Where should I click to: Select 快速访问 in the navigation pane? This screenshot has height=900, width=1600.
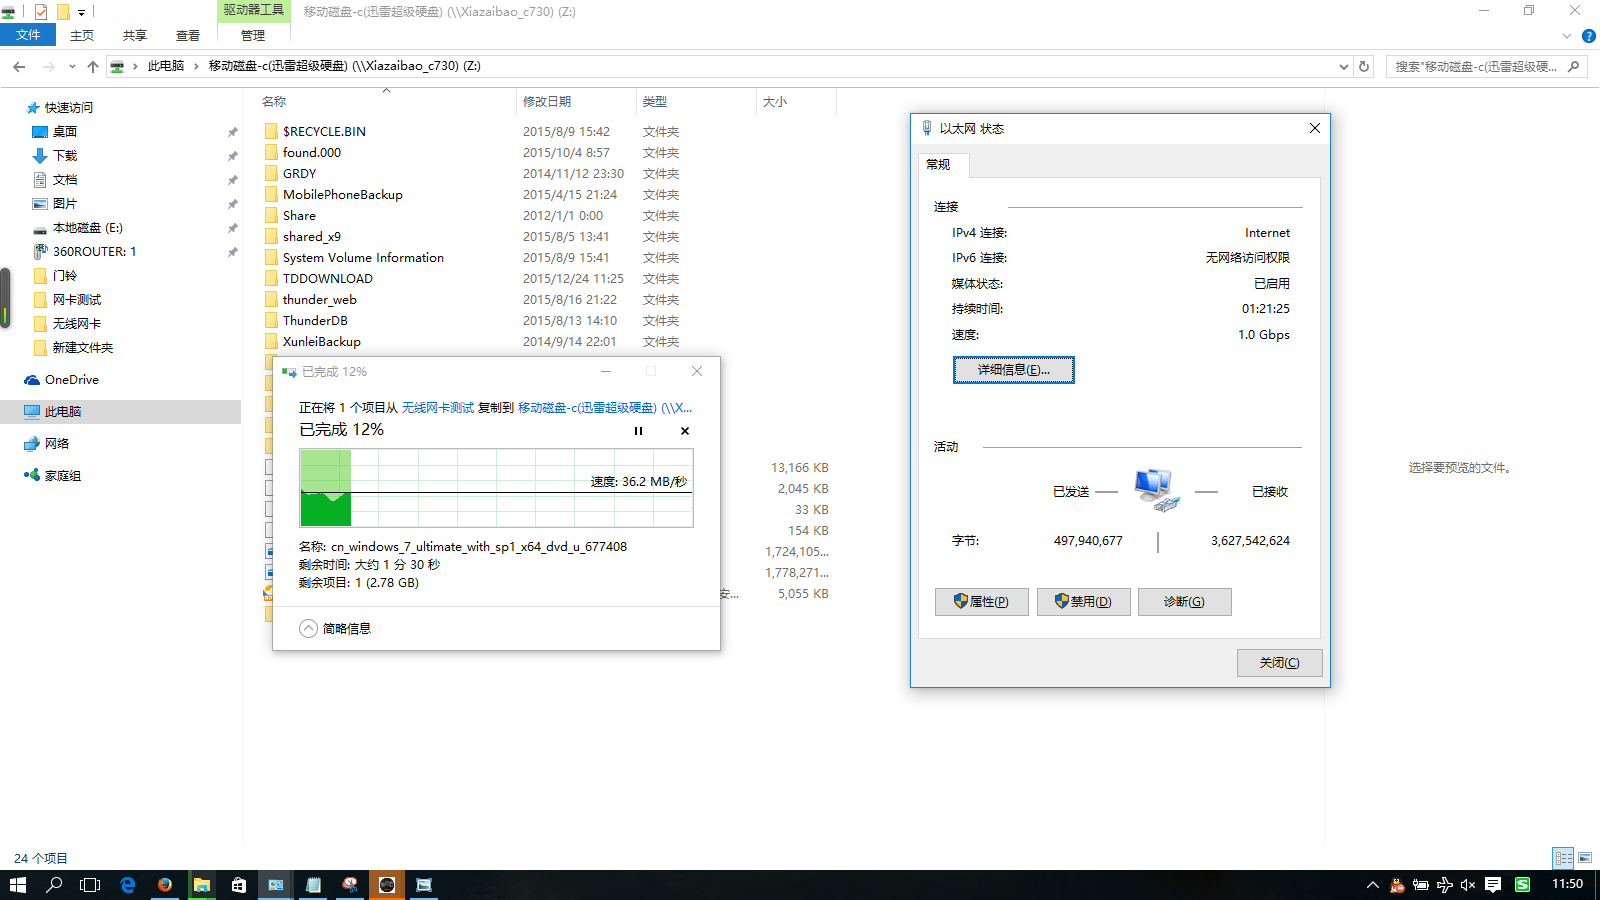[x=69, y=108]
